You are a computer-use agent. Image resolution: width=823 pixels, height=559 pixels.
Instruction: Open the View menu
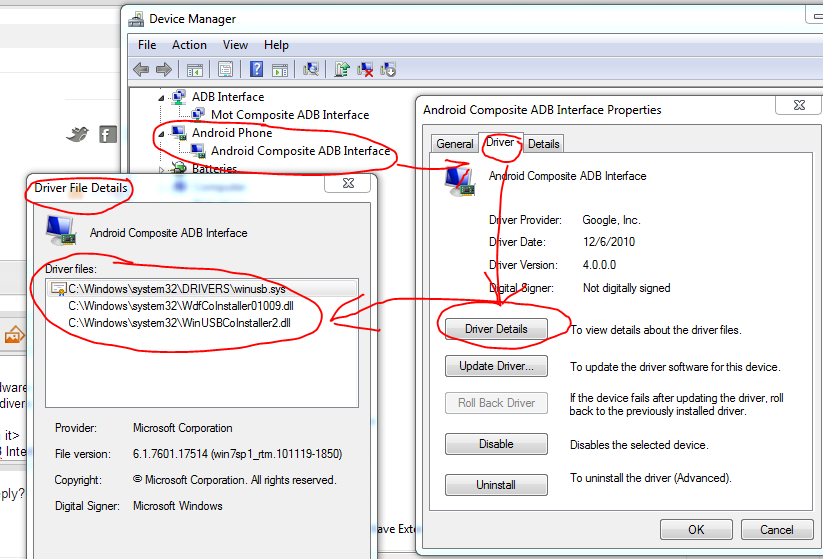[235, 45]
